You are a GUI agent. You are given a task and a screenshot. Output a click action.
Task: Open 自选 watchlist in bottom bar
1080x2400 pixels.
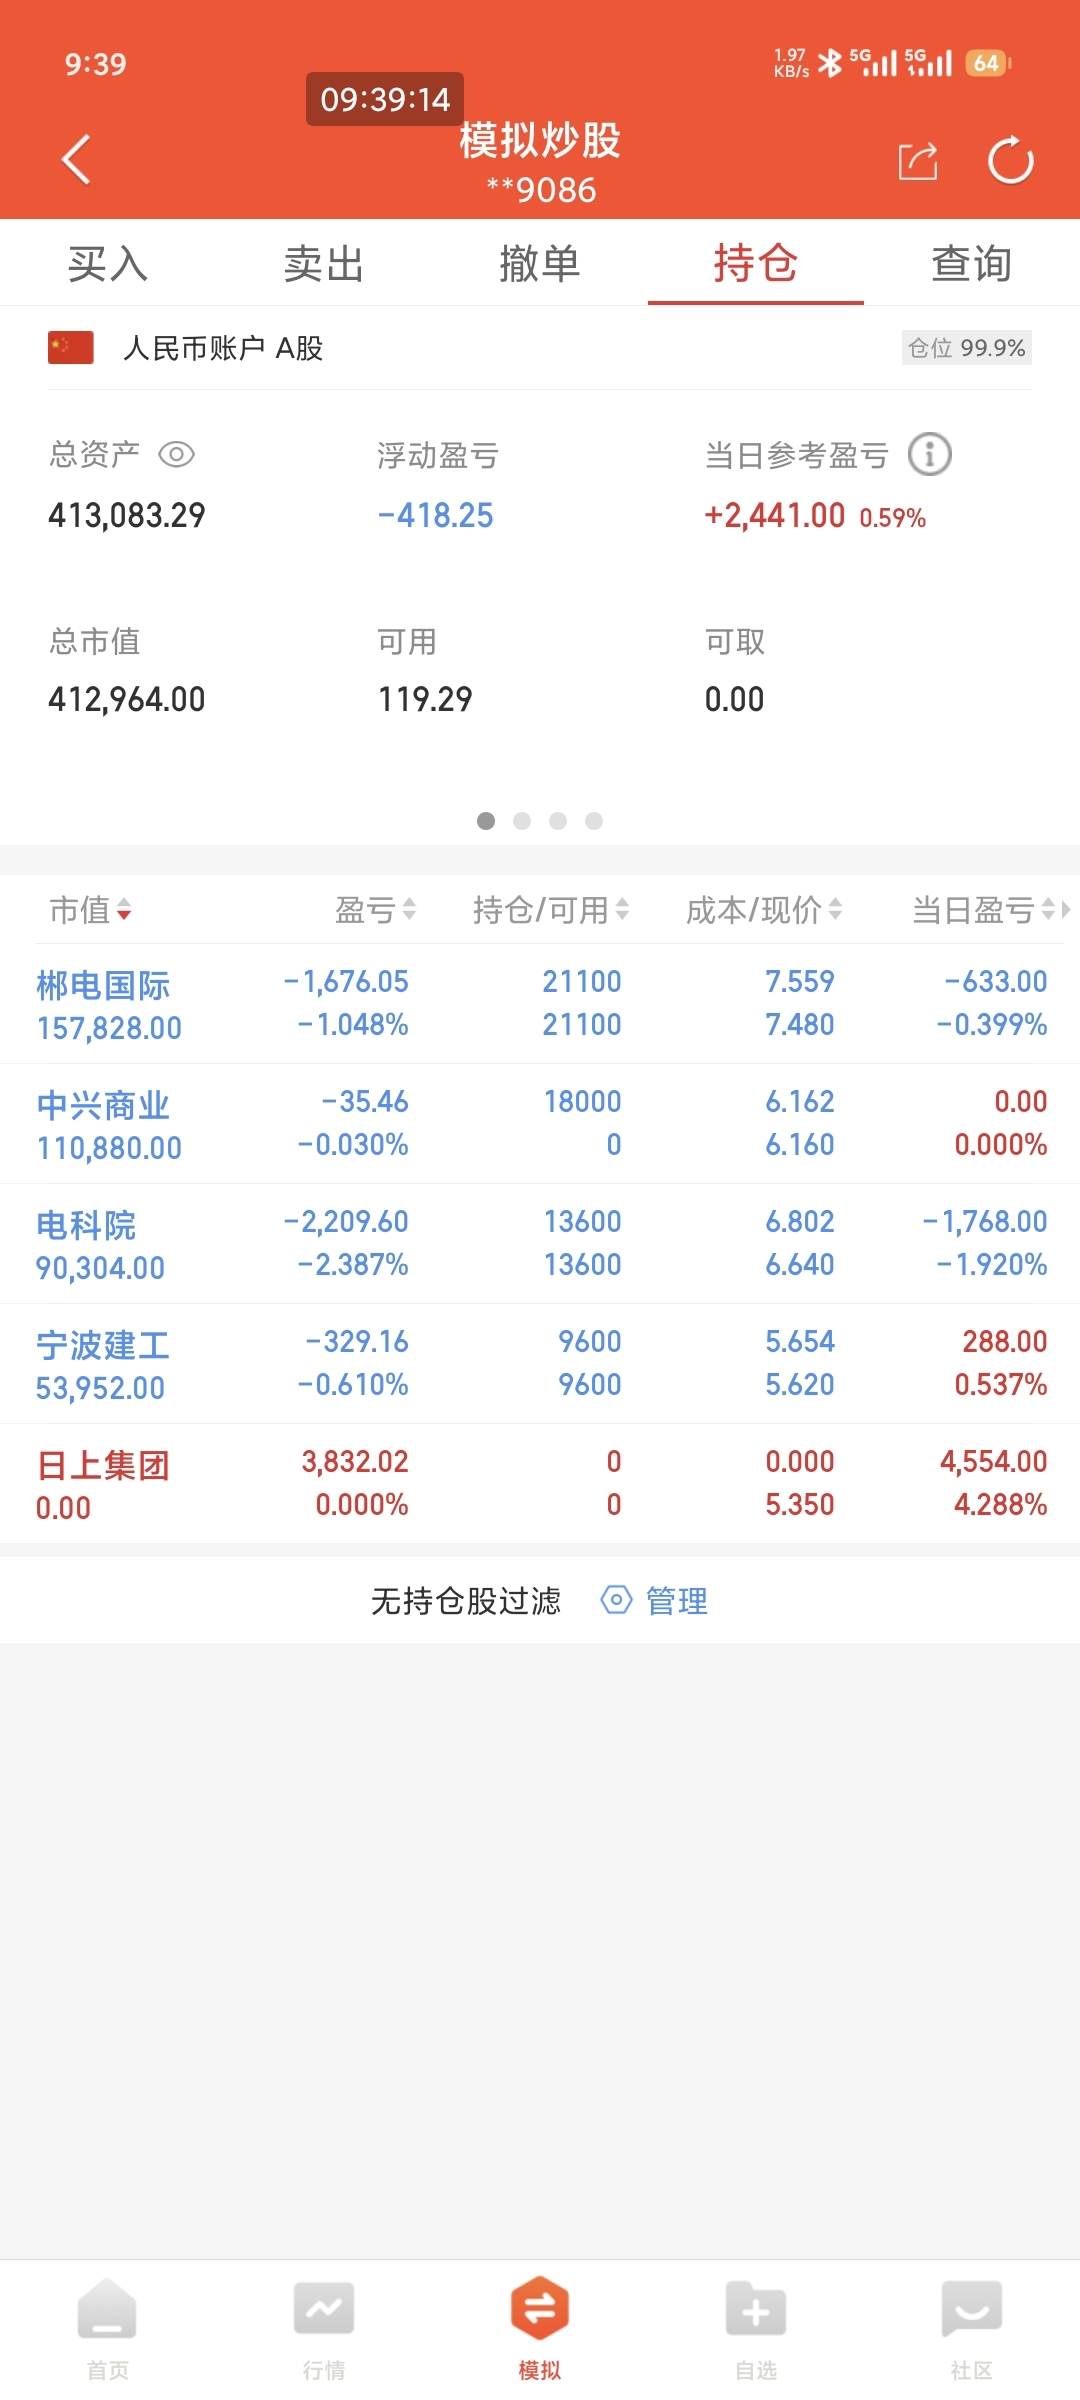[756, 2329]
